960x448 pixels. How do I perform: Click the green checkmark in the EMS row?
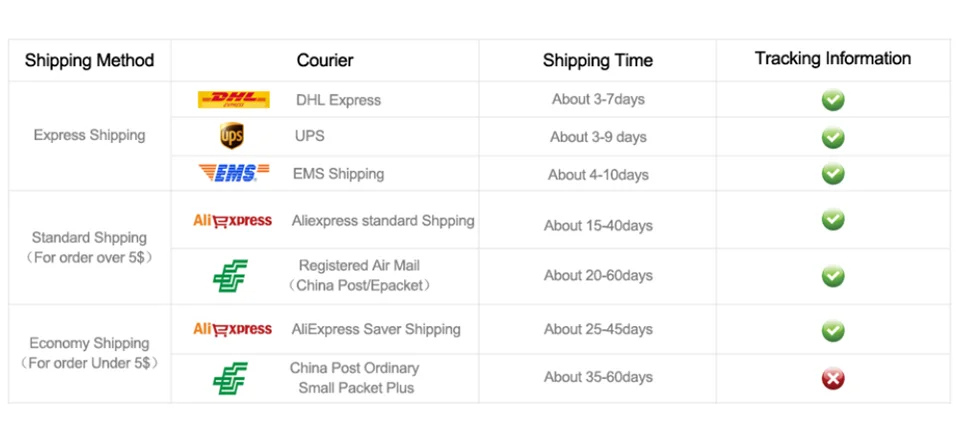[x=833, y=174]
